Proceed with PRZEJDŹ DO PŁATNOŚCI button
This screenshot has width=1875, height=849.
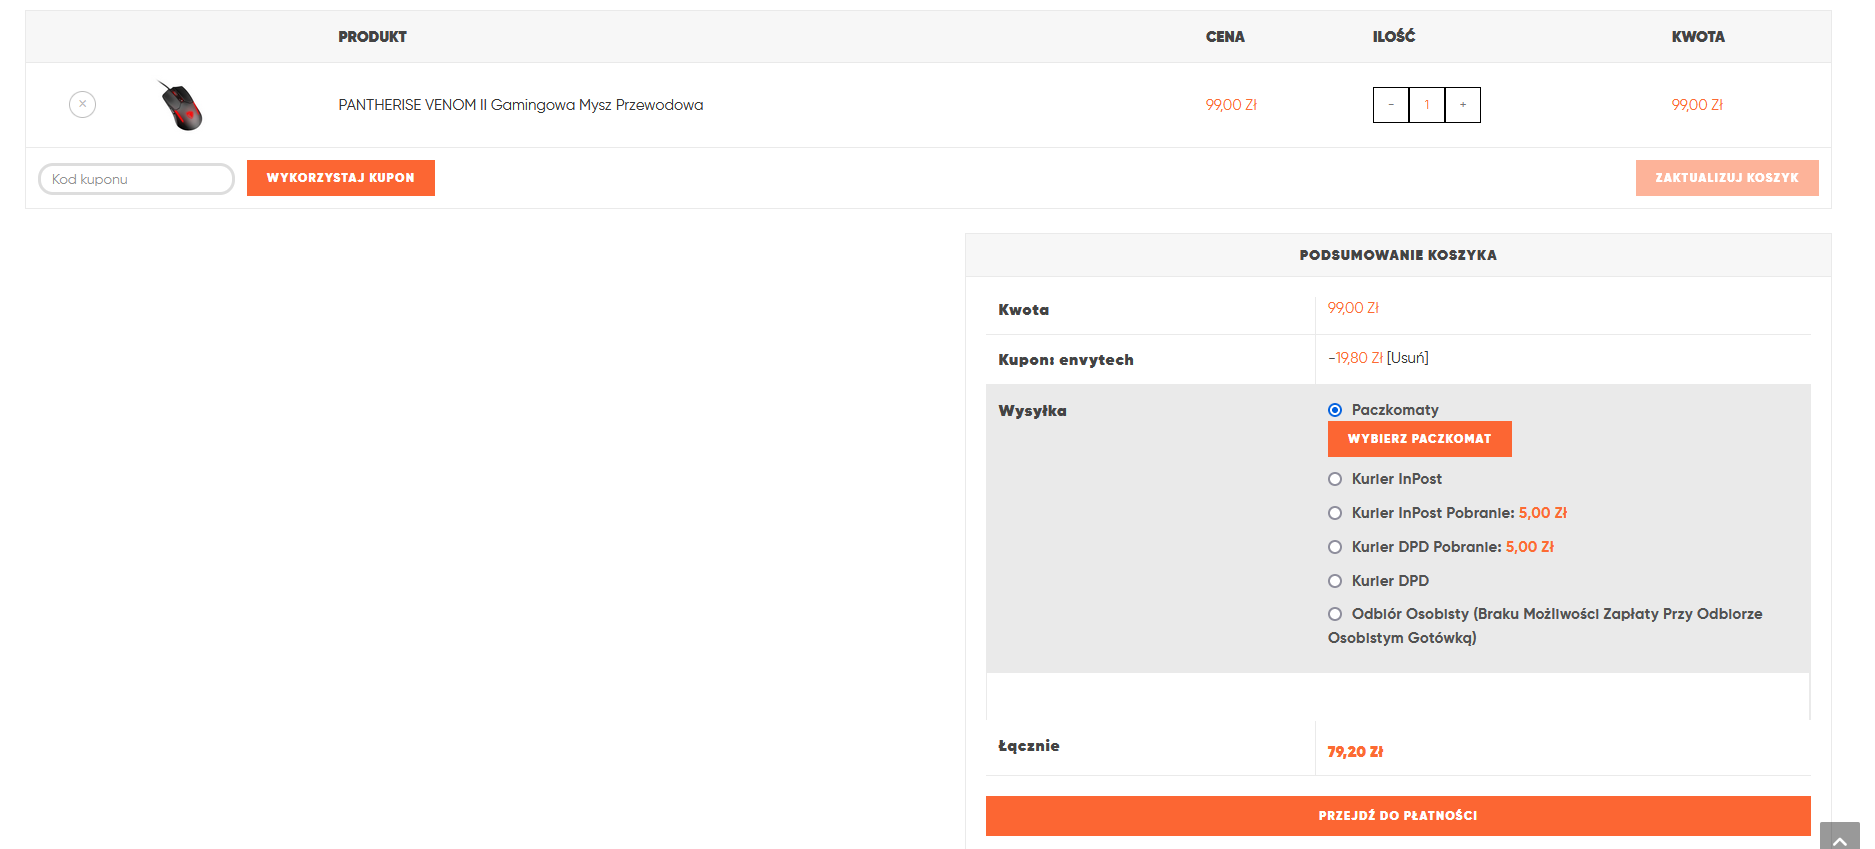point(1398,816)
